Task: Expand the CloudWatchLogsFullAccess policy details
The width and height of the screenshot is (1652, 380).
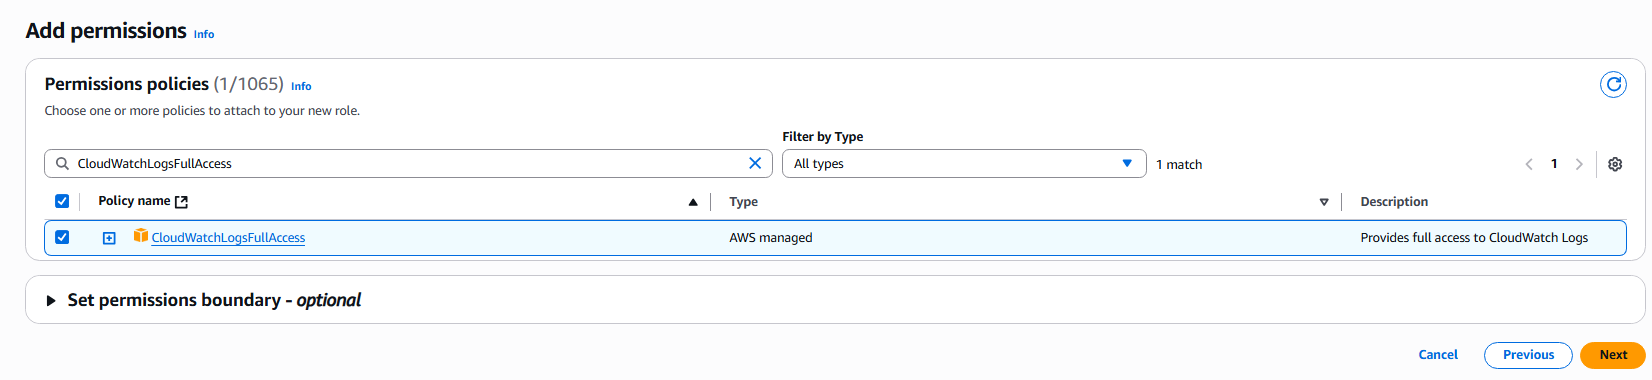Action: tap(109, 238)
